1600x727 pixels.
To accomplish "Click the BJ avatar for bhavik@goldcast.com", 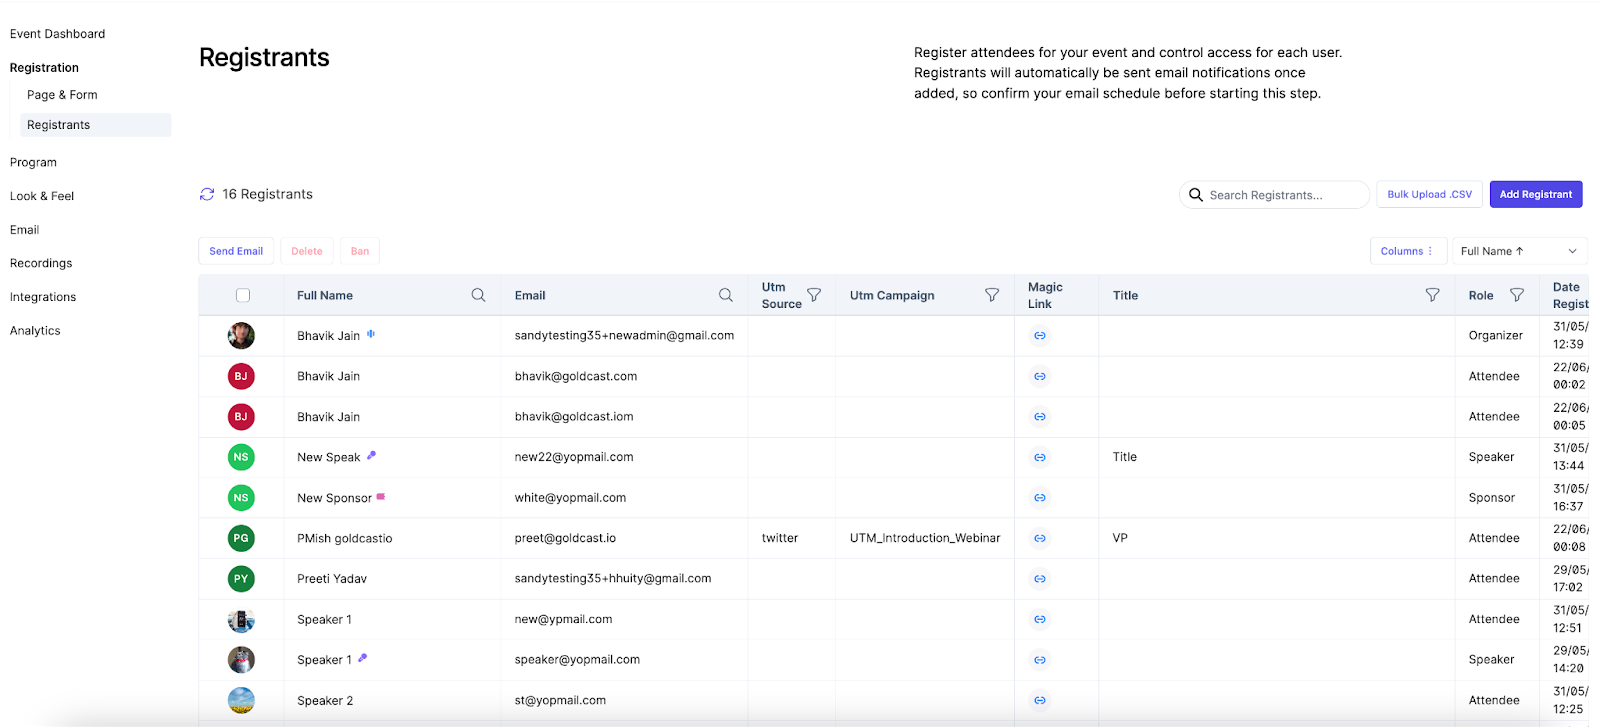I will click(241, 376).
